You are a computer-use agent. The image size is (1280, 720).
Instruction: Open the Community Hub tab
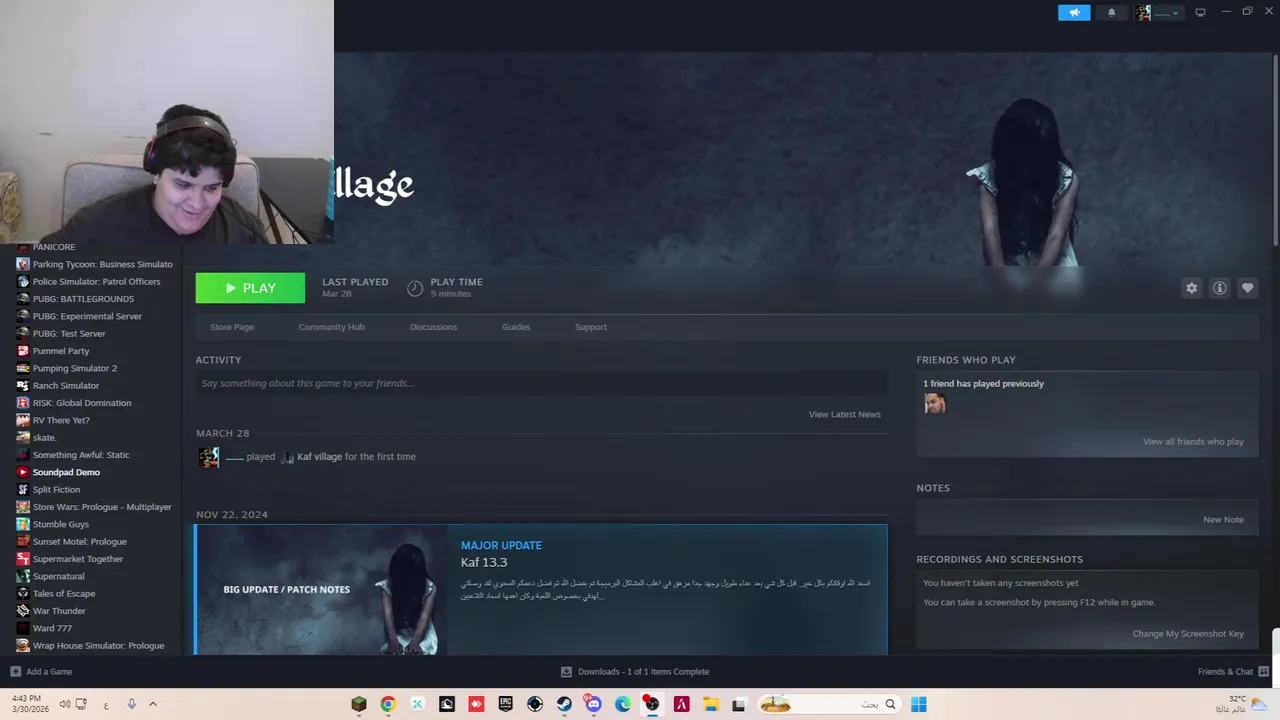pos(331,327)
